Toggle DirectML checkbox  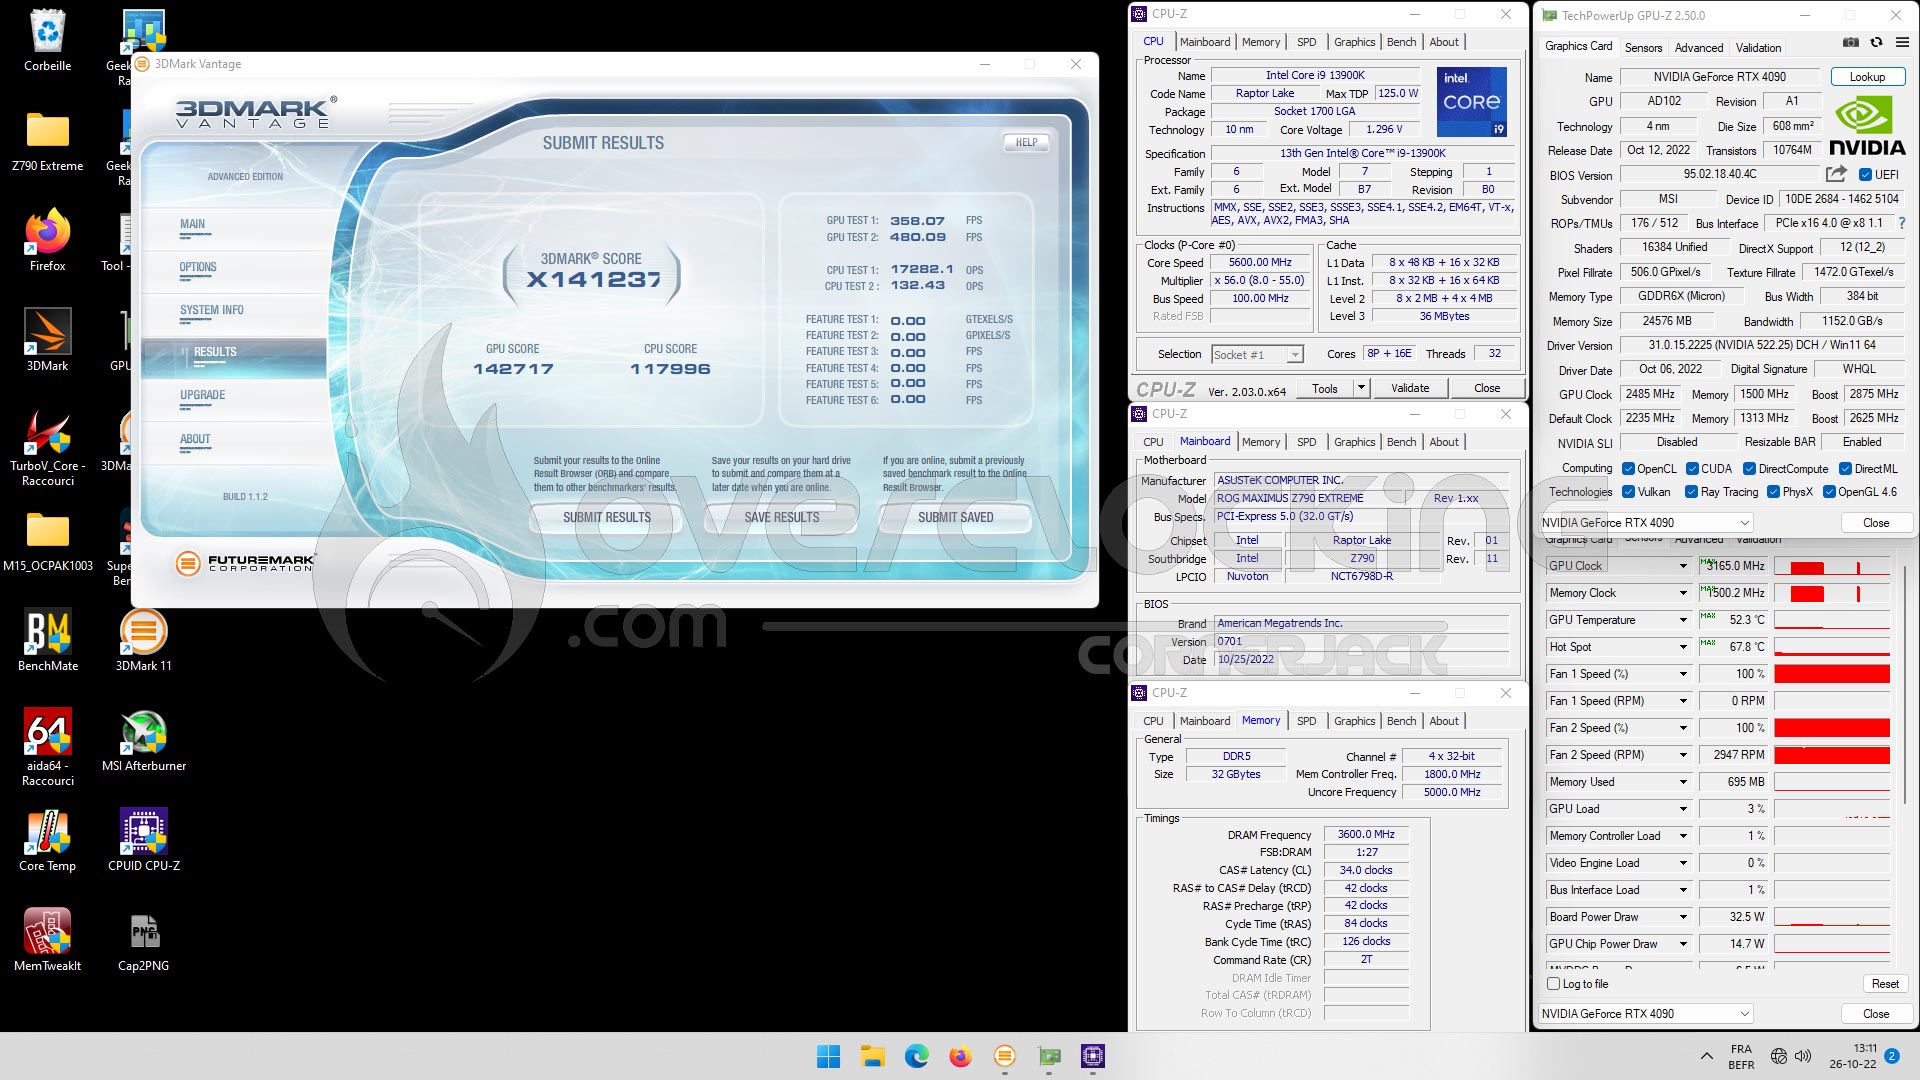pyautogui.click(x=1845, y=469)
